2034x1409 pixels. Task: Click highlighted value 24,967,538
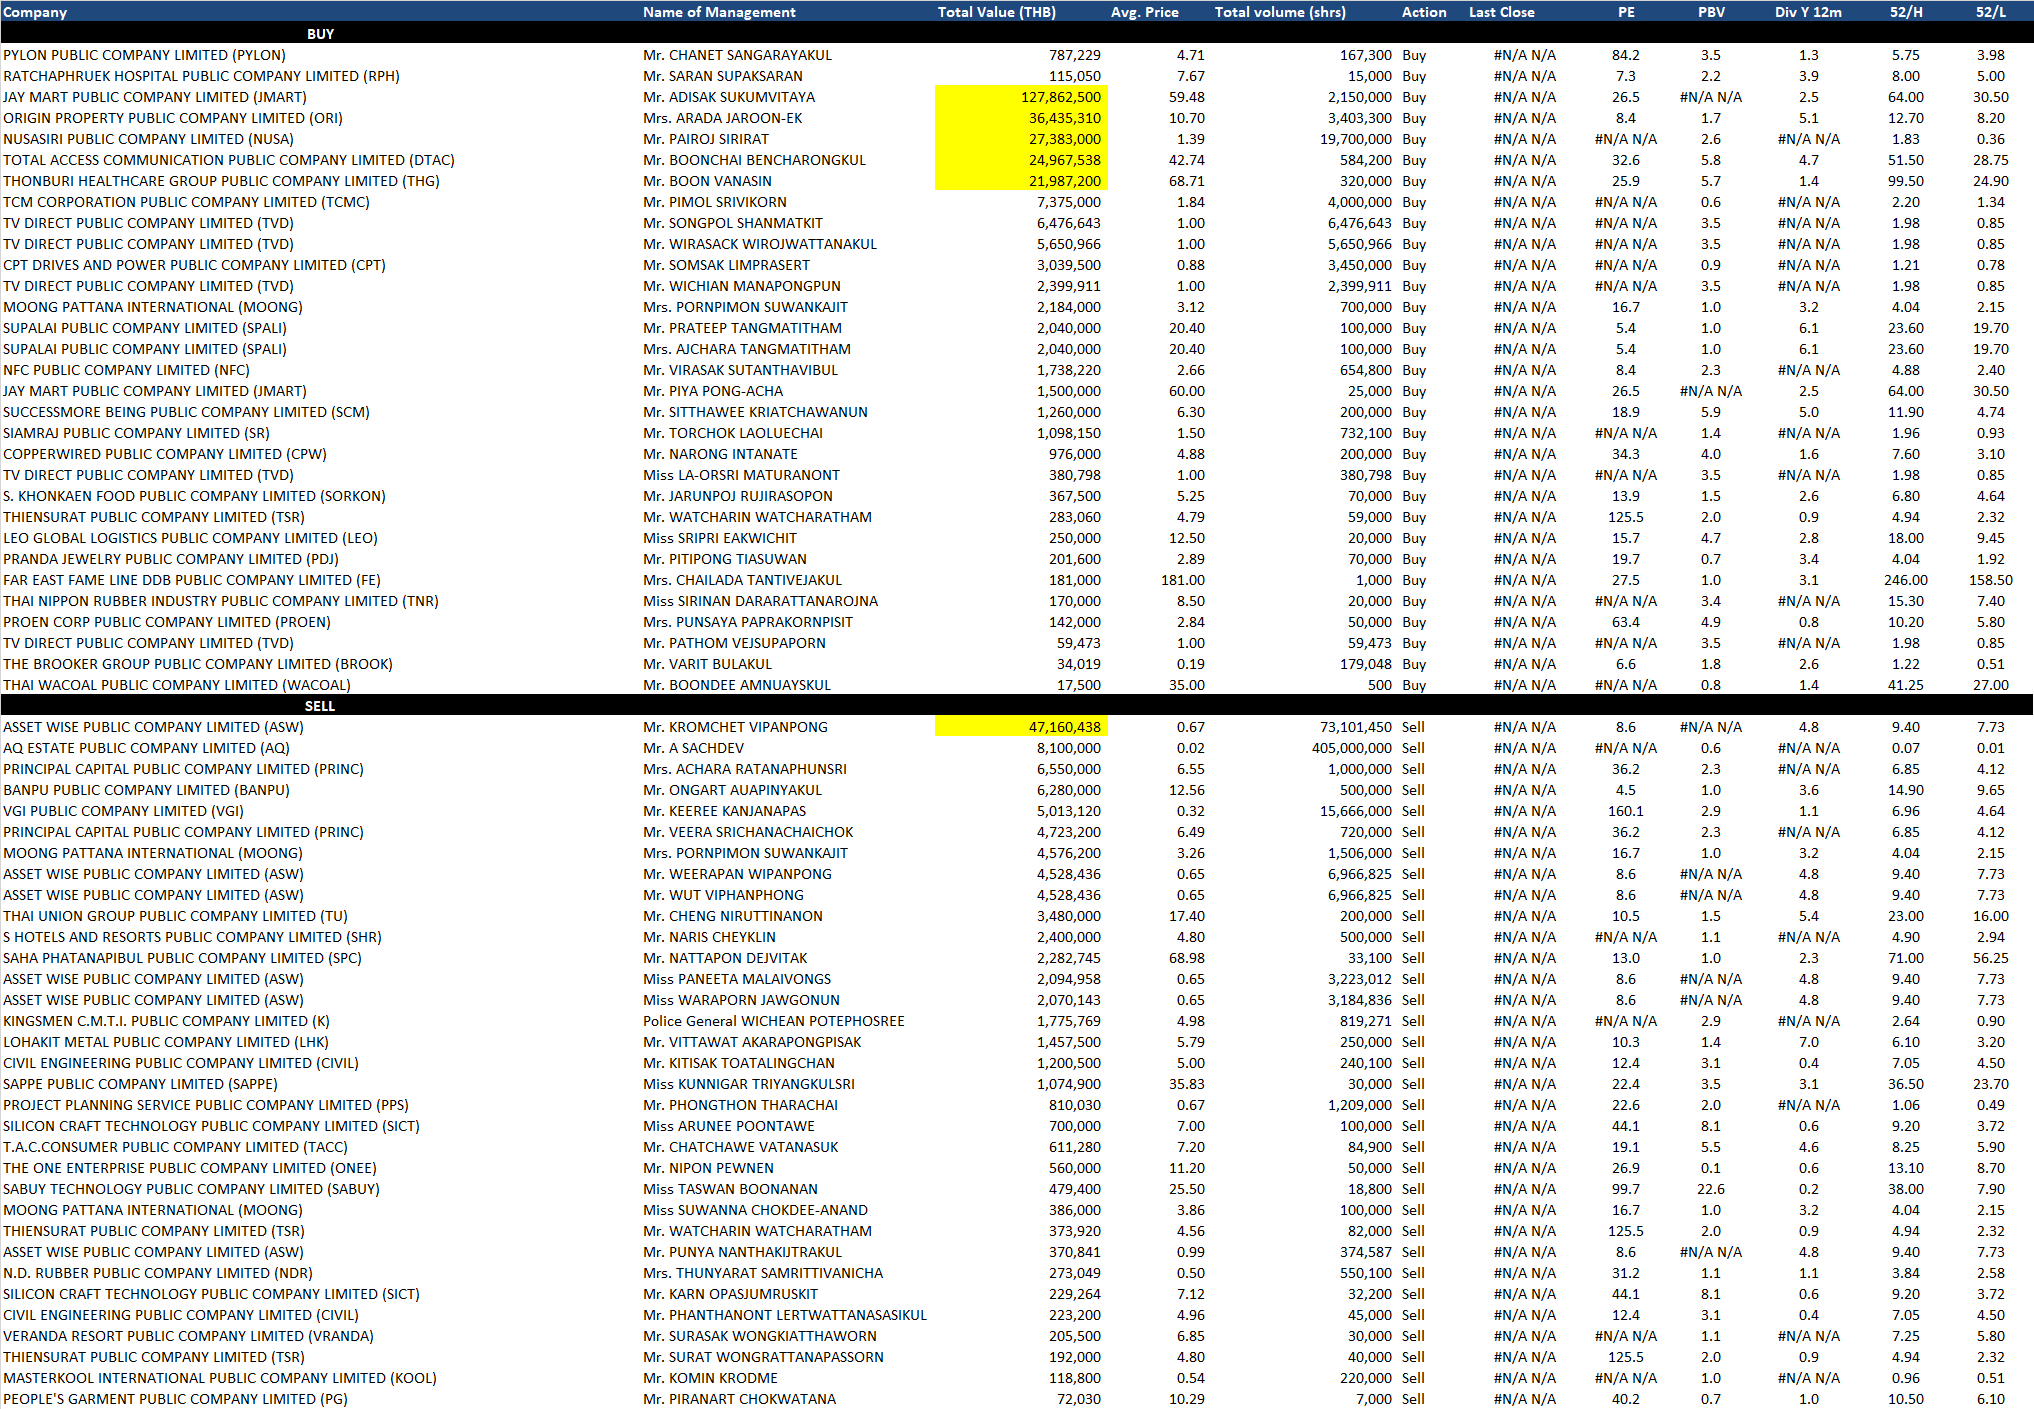(1021, 160)
